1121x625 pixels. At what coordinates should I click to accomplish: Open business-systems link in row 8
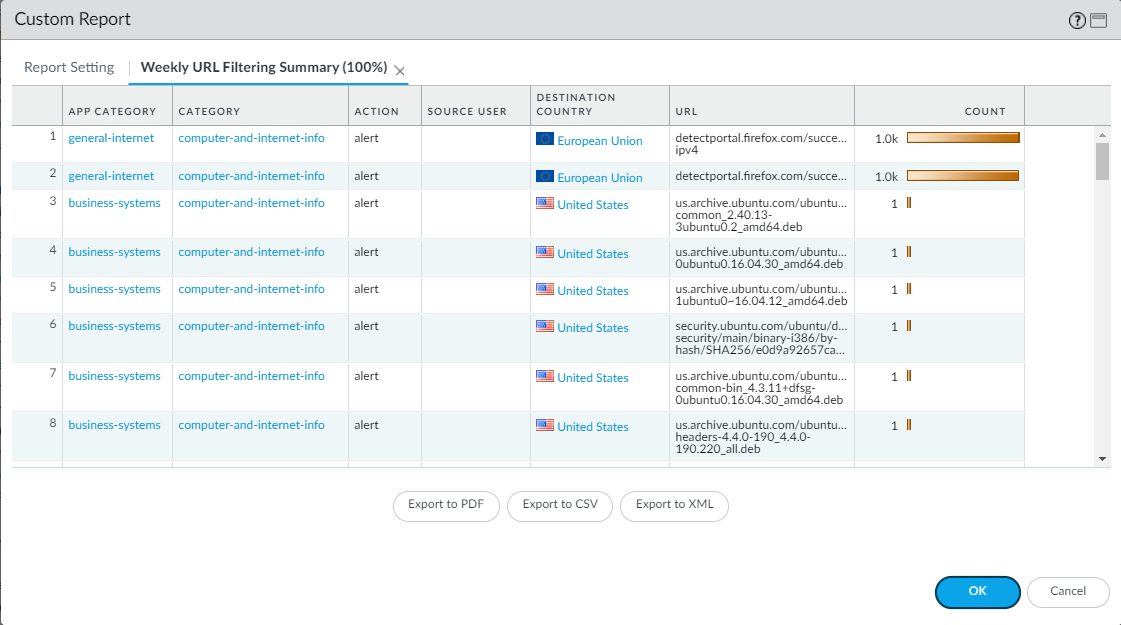pyautogui.click(x=114, y=425)
